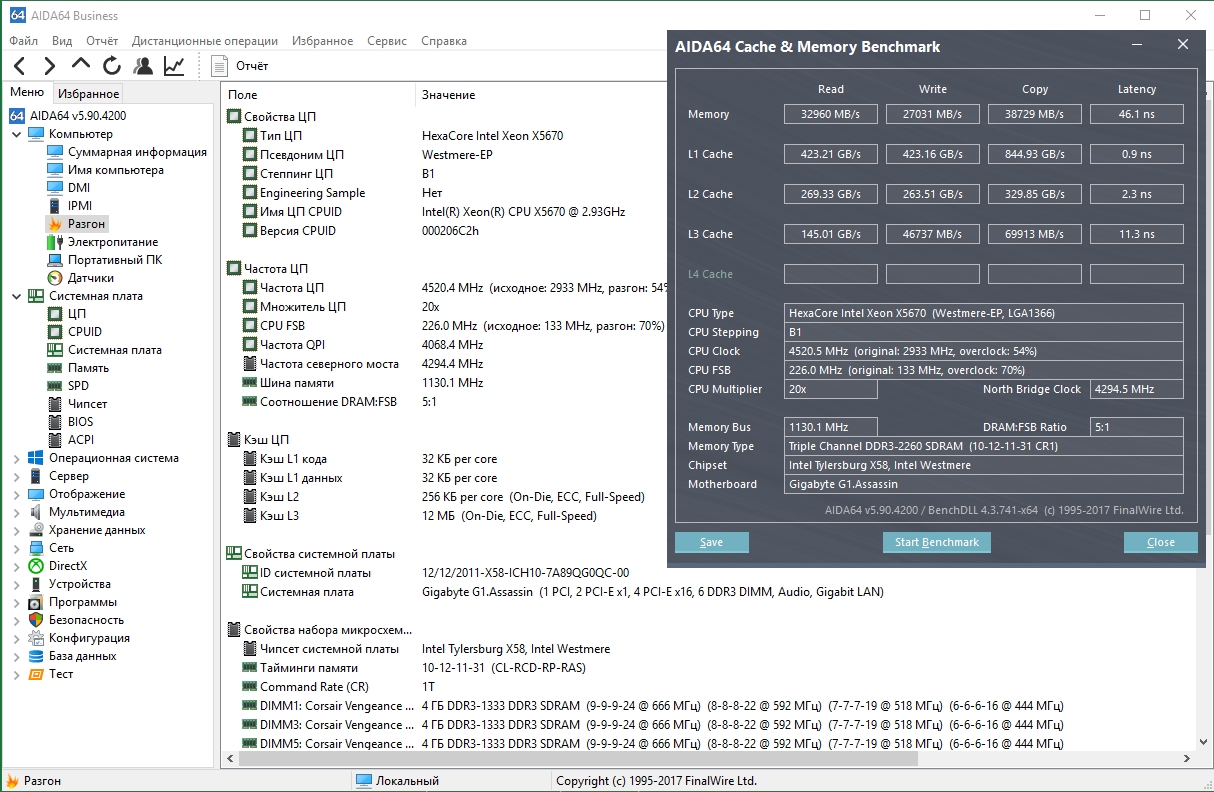Open the Вид menu
The image size is (1214, 792).
coord(62,41)
